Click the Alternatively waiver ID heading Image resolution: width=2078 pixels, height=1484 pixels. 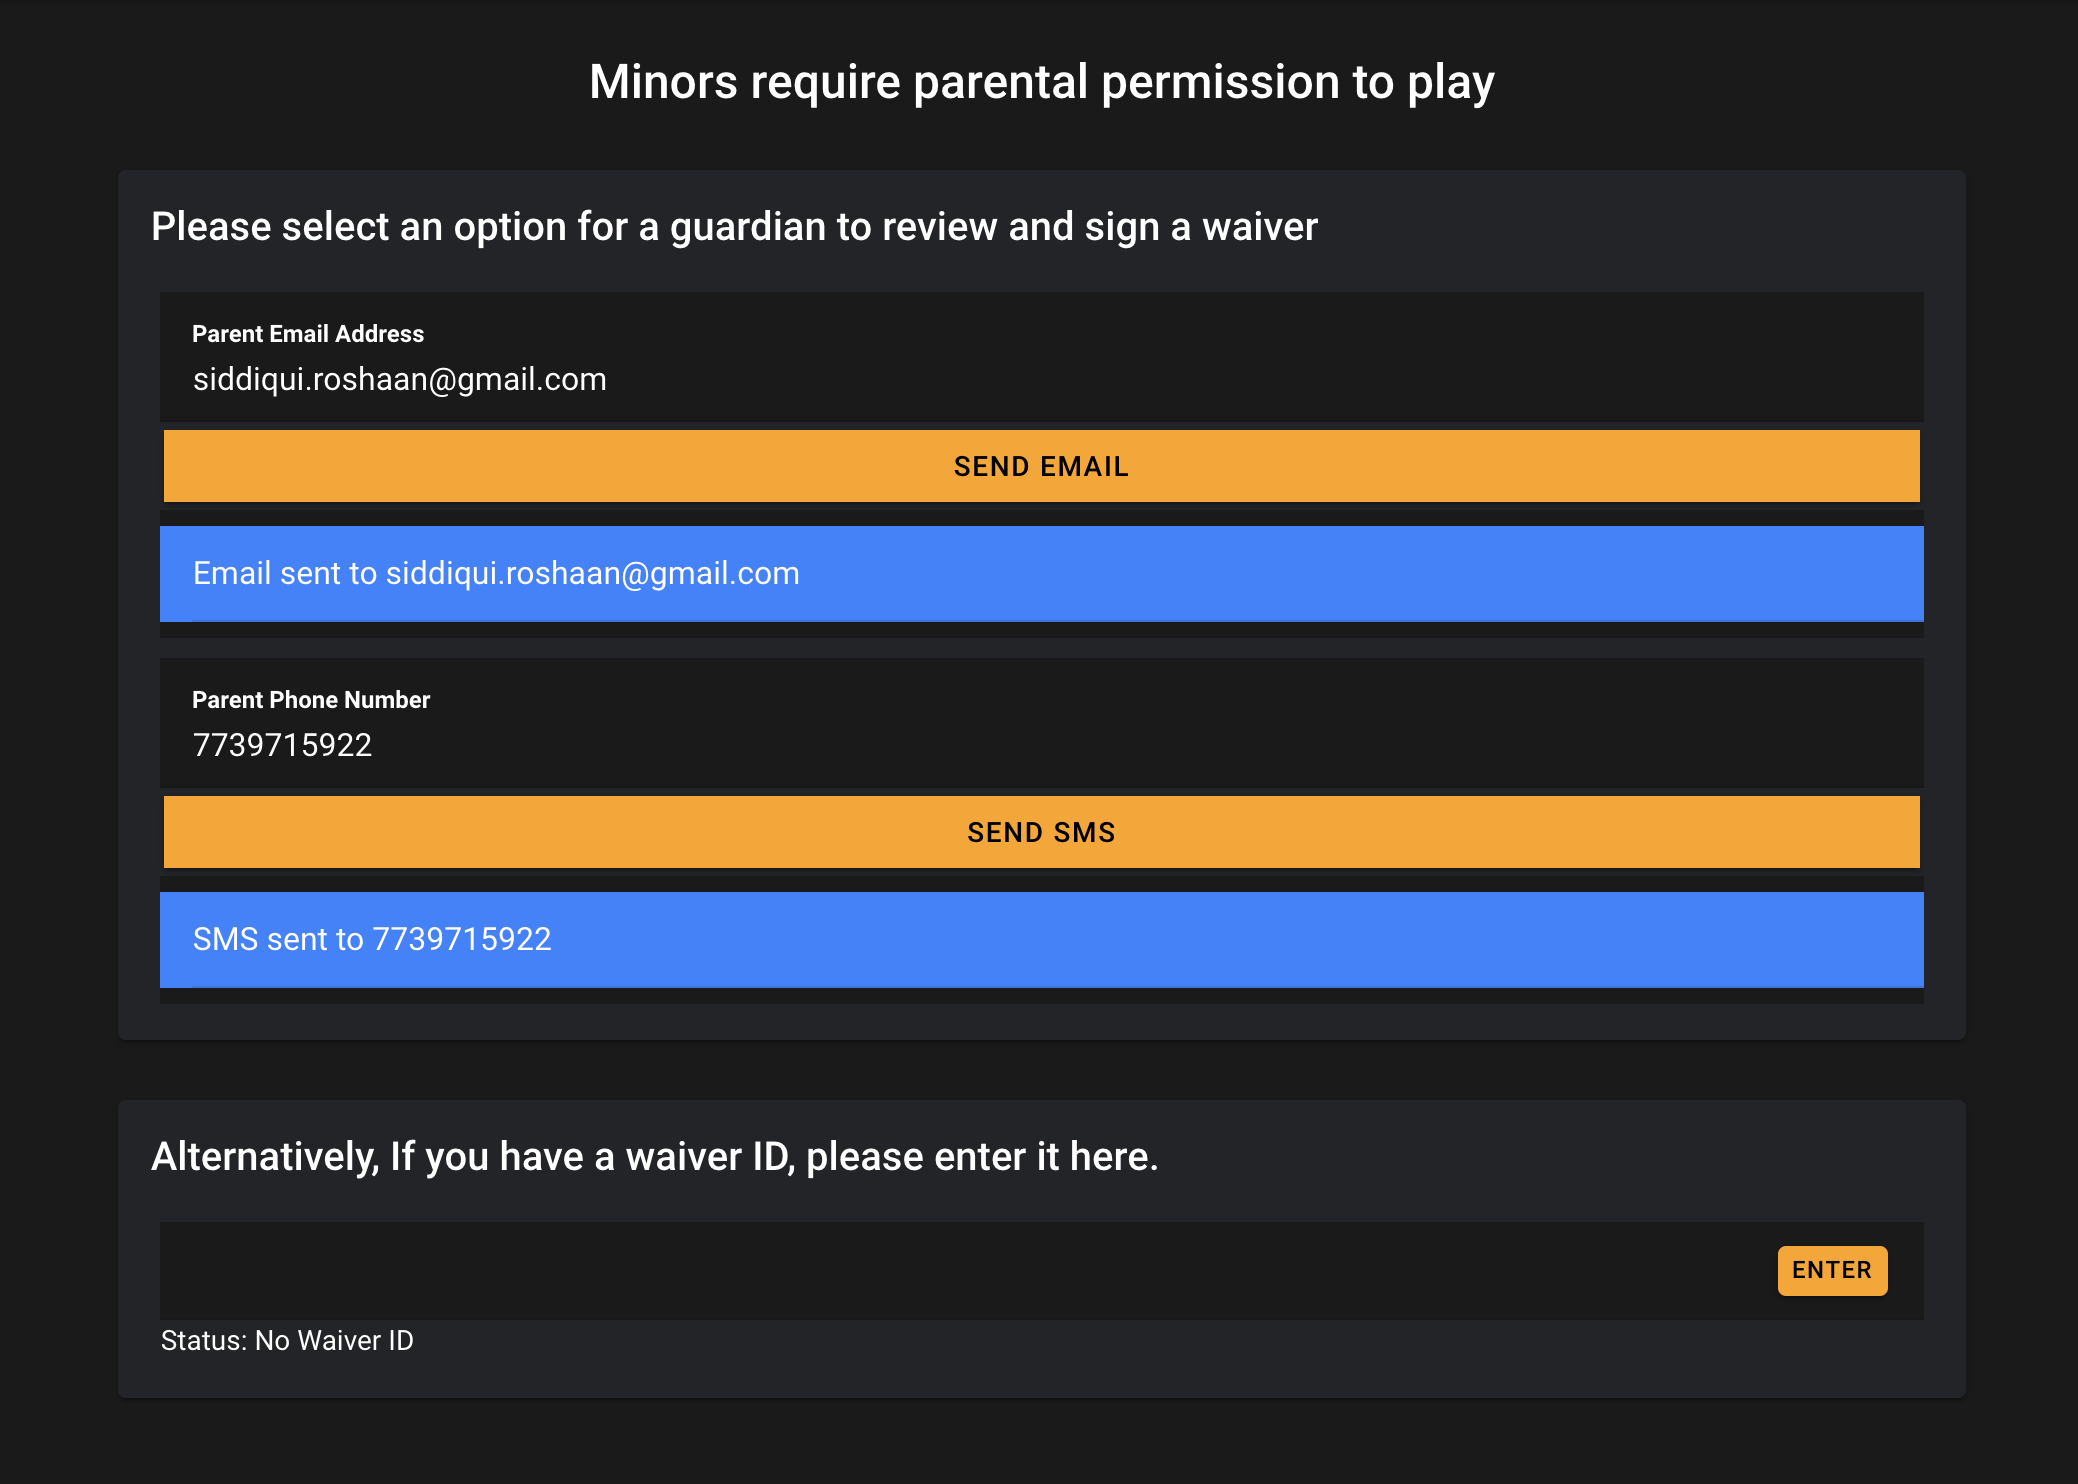[x=655, y=1157]
